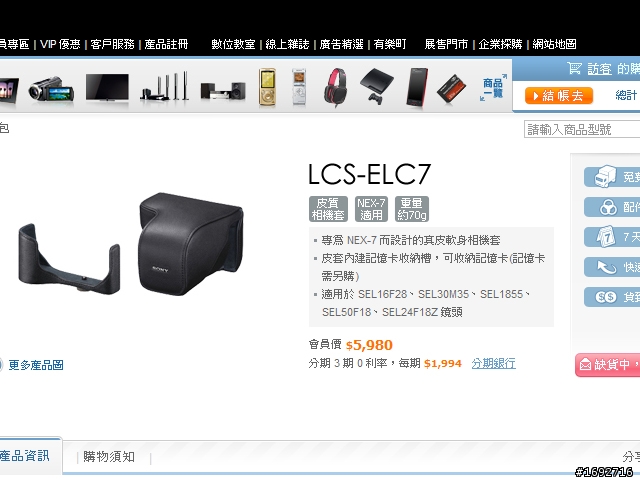640x480 pixels.
Task: Select the hi-fi audio system icon
Action: 223,91
